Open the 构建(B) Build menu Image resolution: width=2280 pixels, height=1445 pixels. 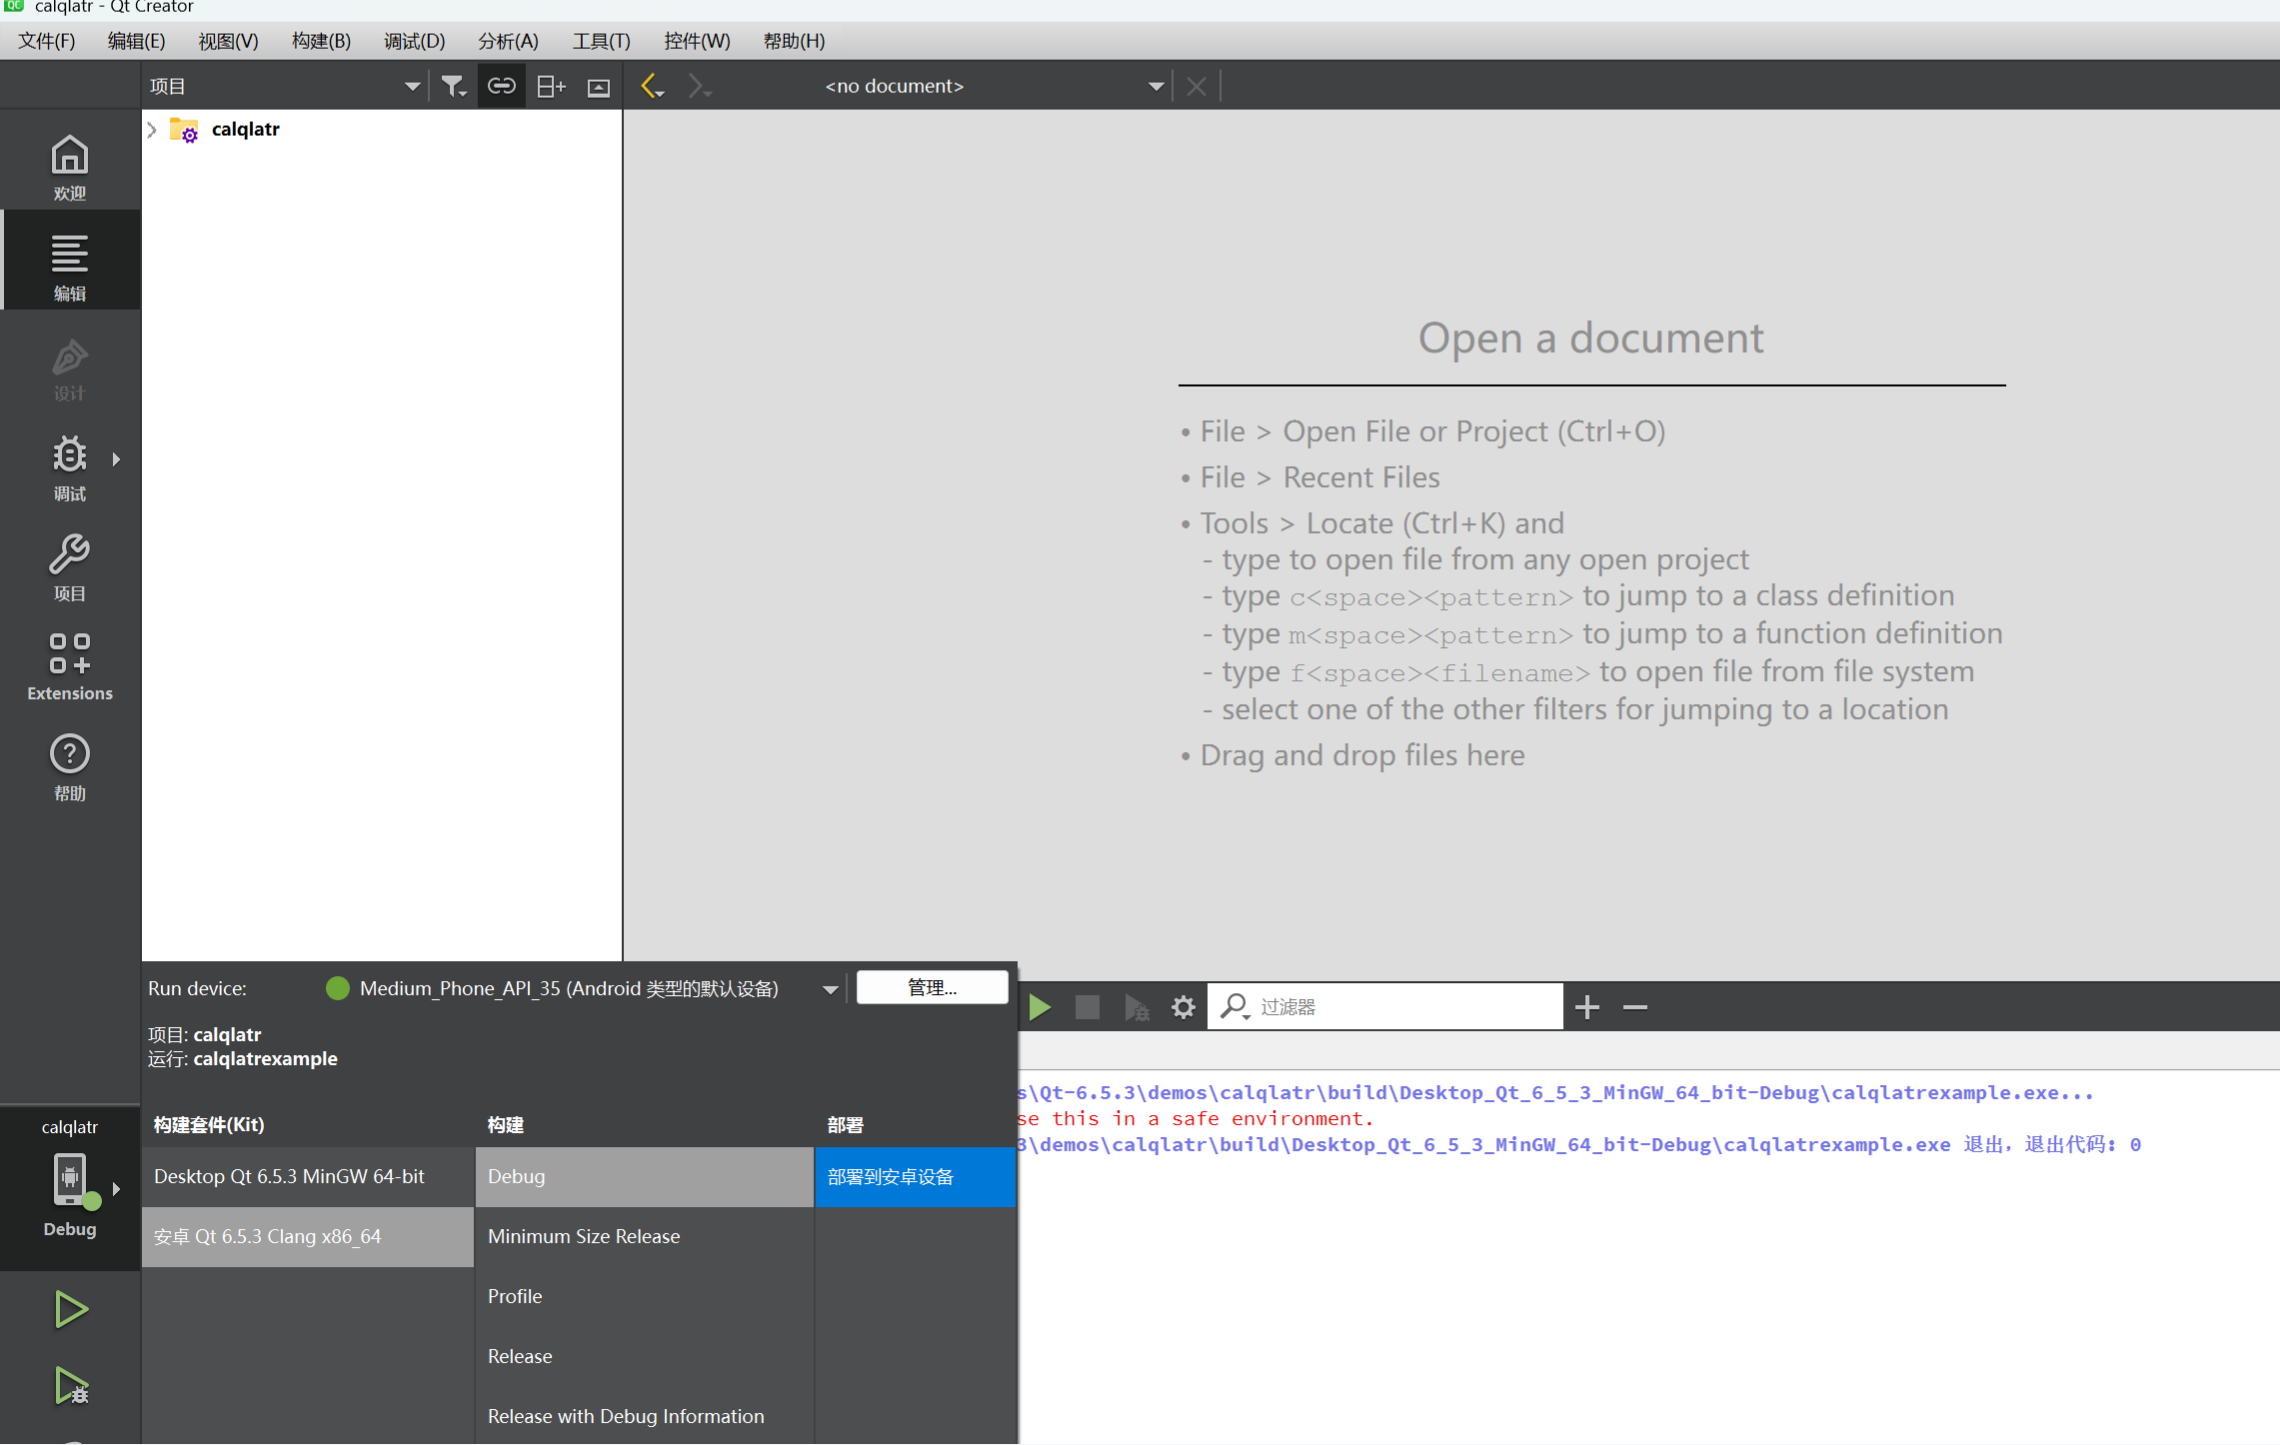coord(320,41)
